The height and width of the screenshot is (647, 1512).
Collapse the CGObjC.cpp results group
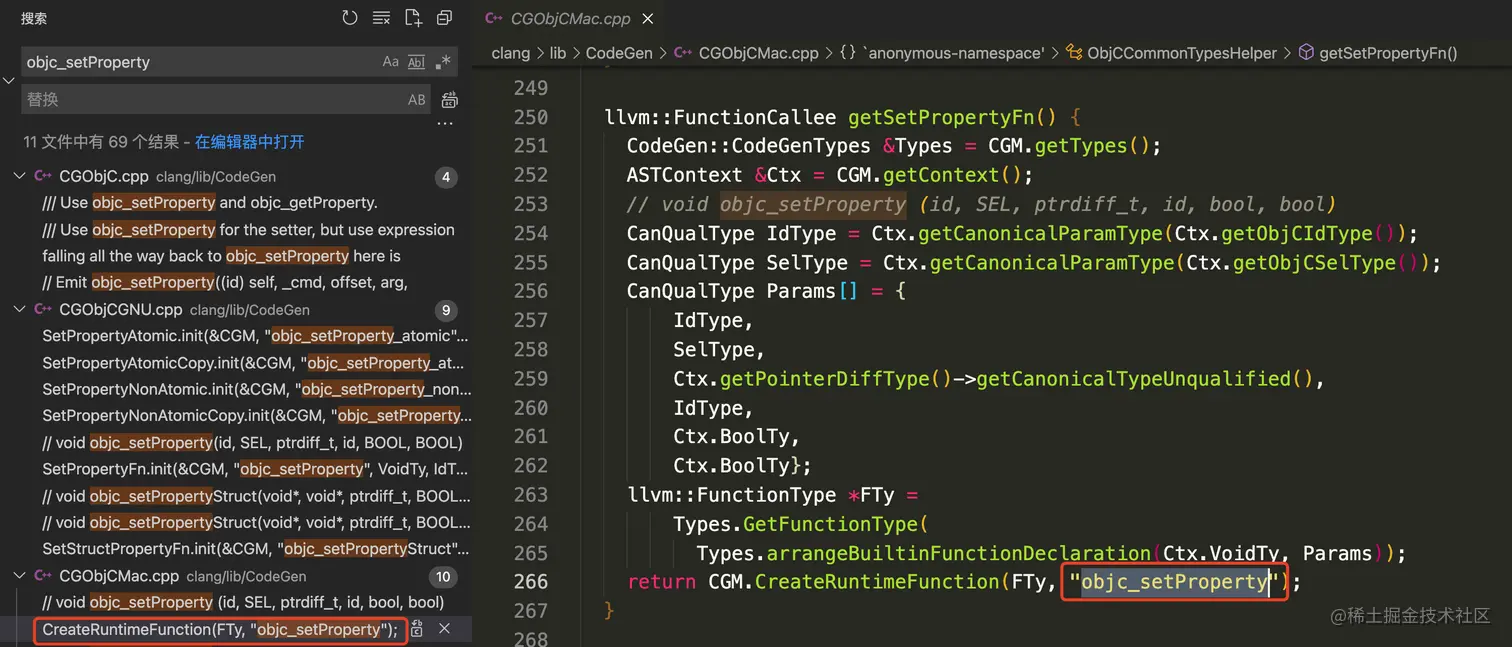(18, 176)
